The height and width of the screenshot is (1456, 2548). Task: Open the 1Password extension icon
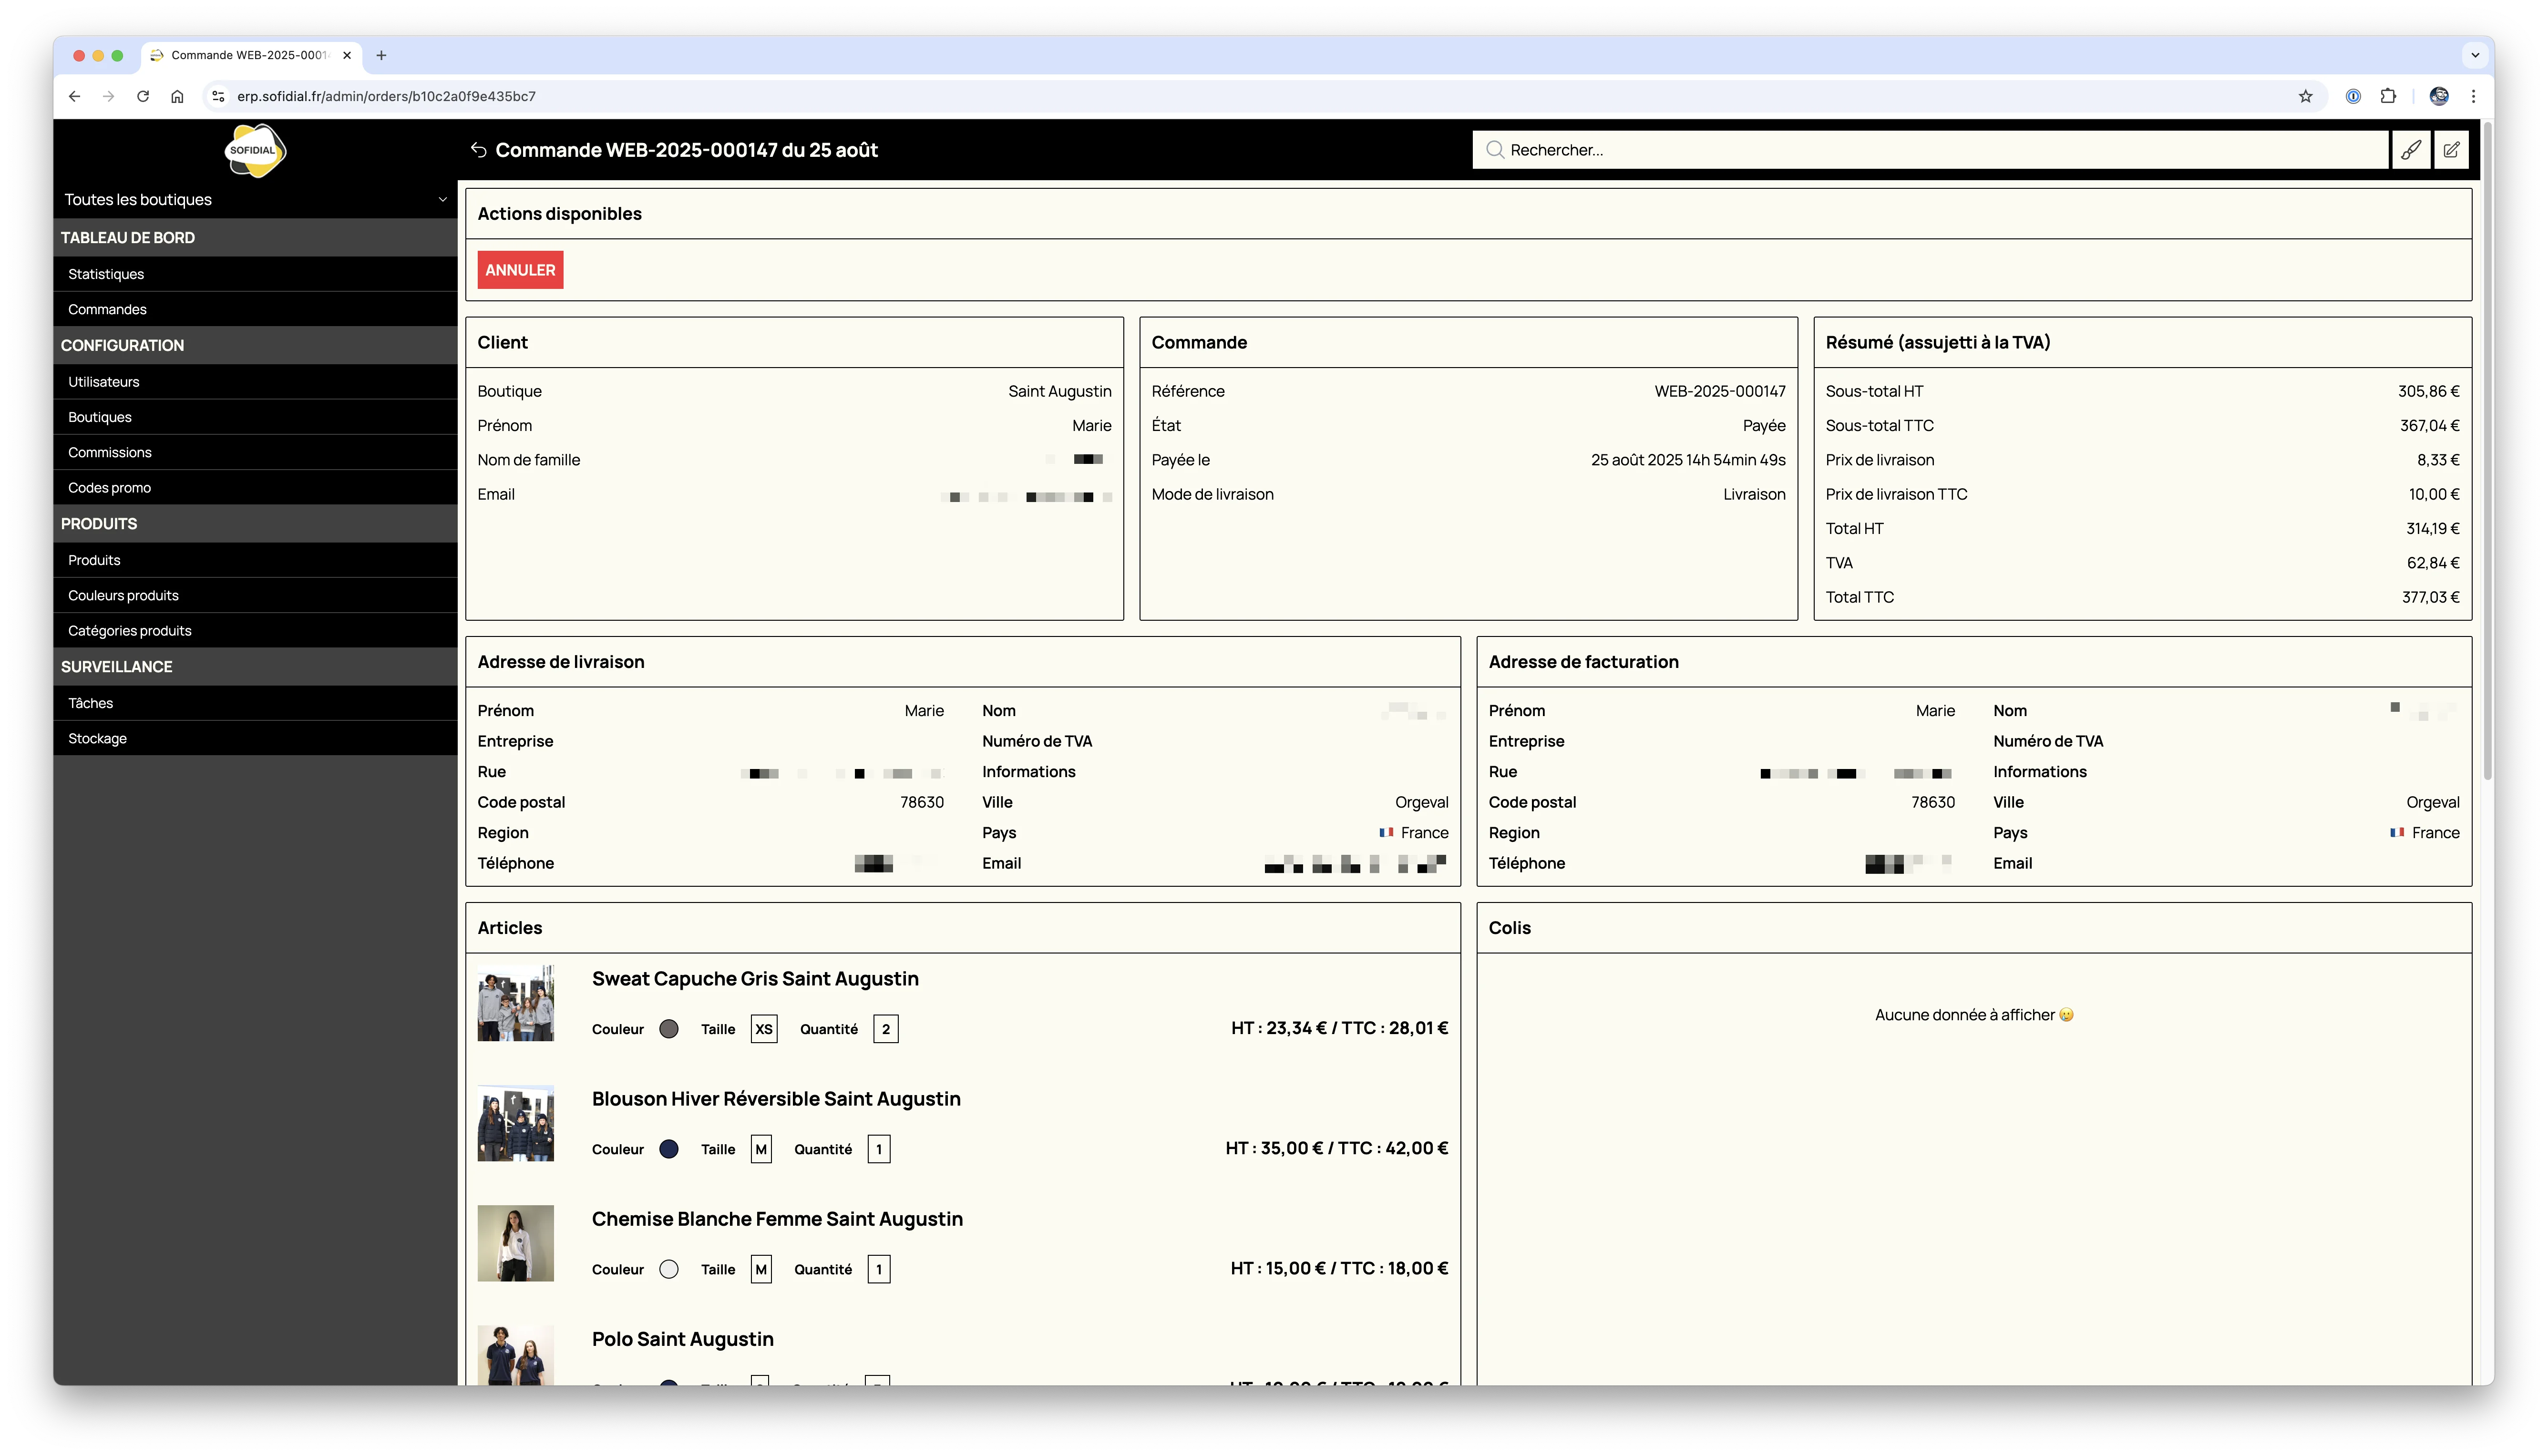2353,96
